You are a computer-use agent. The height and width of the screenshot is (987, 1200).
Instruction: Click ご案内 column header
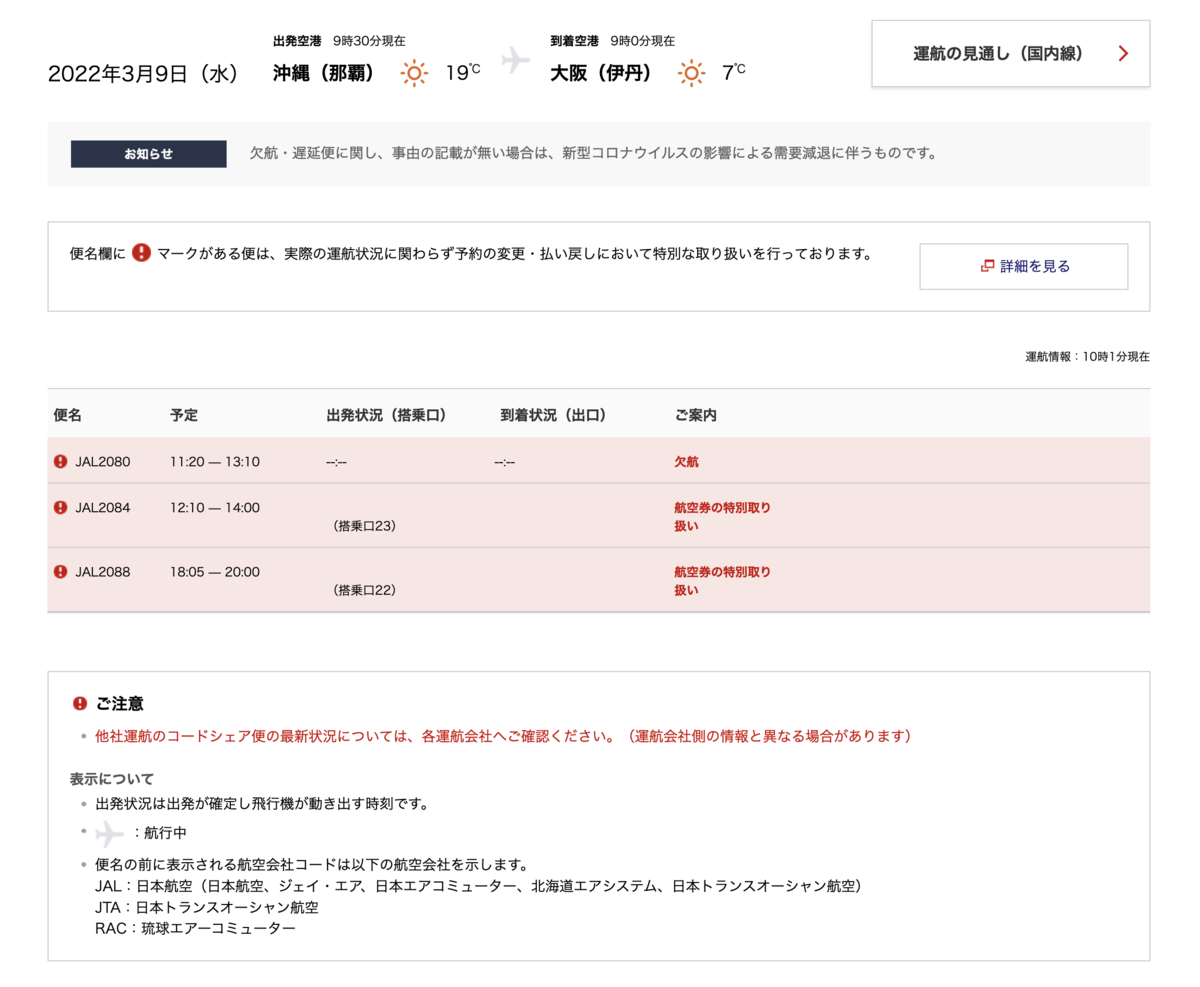point(696,414)
